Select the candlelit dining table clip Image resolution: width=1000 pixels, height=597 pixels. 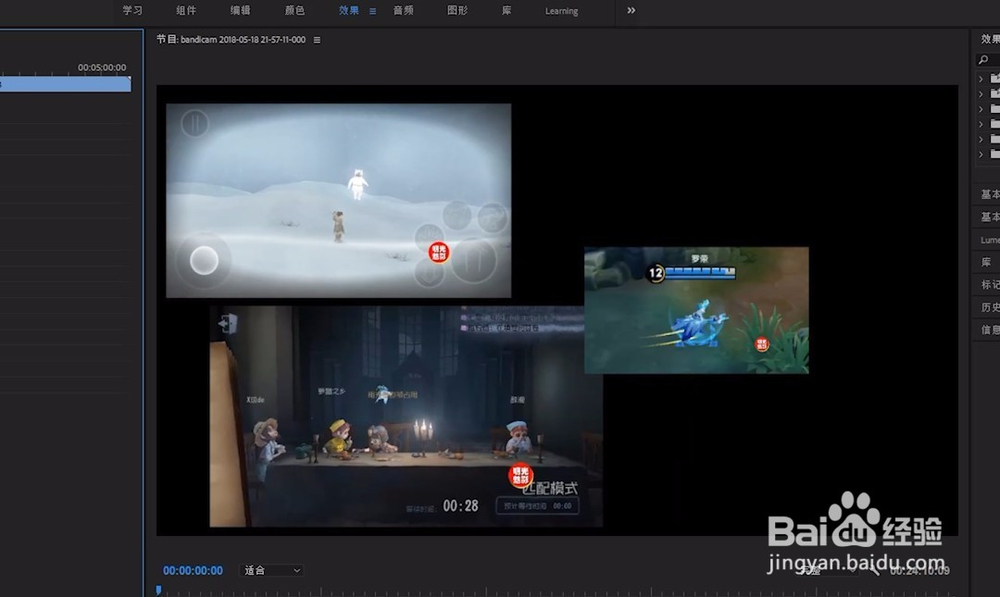pyautogui.click(x=406, y=416)
